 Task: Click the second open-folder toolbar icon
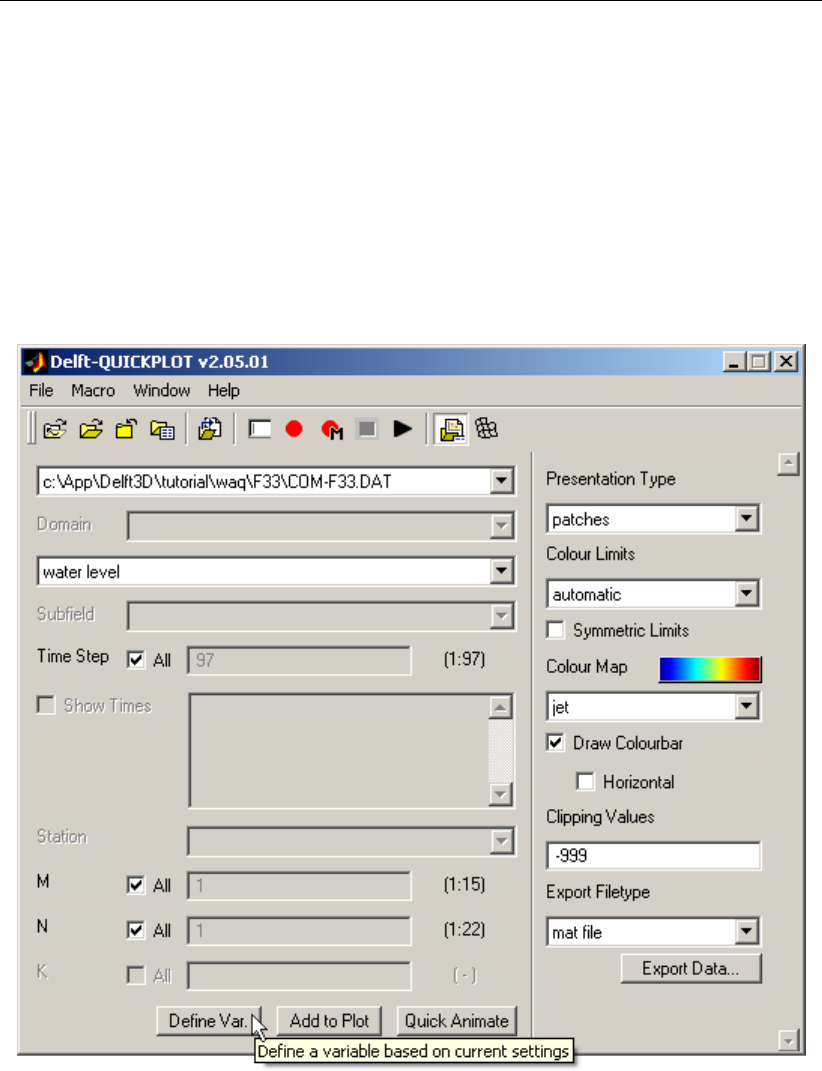pos(91,430)
